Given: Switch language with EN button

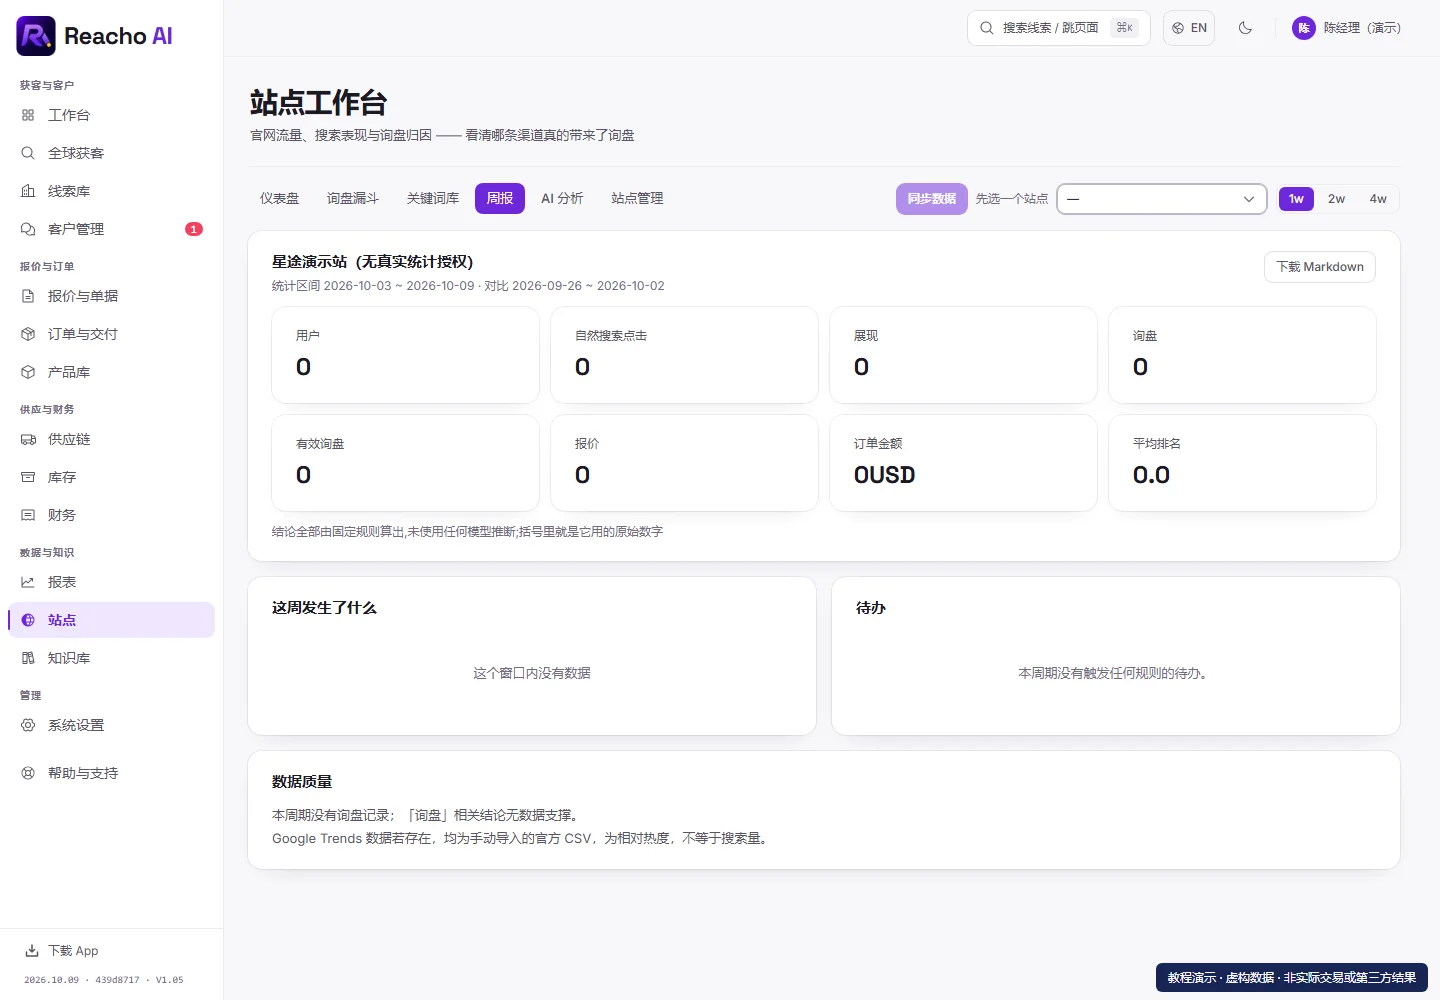Looking at the screenshot, I should [1189, 28].
